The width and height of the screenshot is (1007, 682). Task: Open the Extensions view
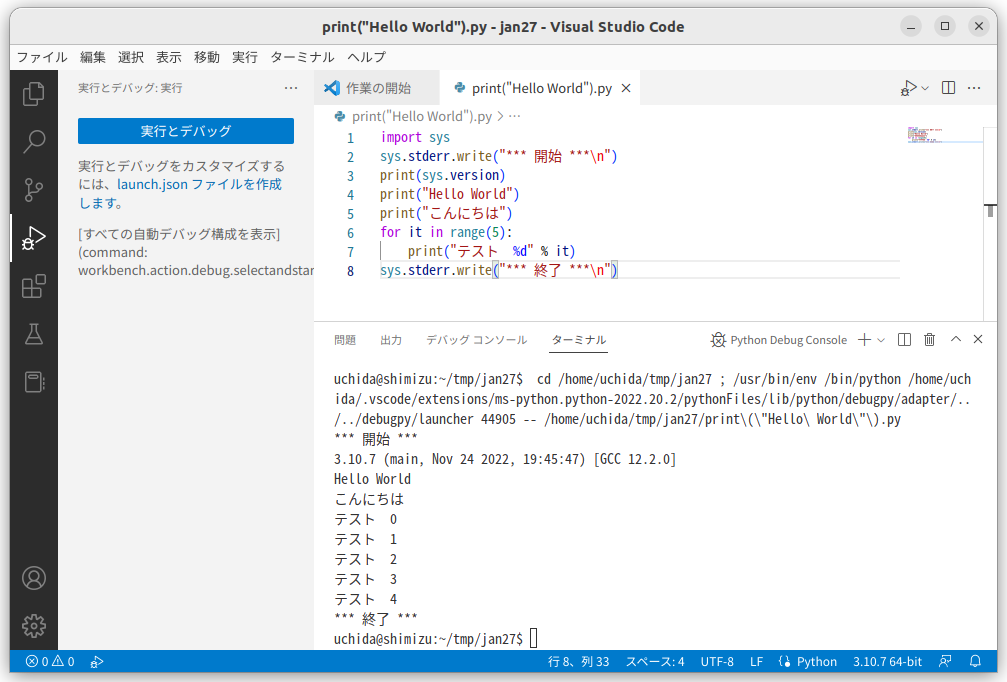33,286
